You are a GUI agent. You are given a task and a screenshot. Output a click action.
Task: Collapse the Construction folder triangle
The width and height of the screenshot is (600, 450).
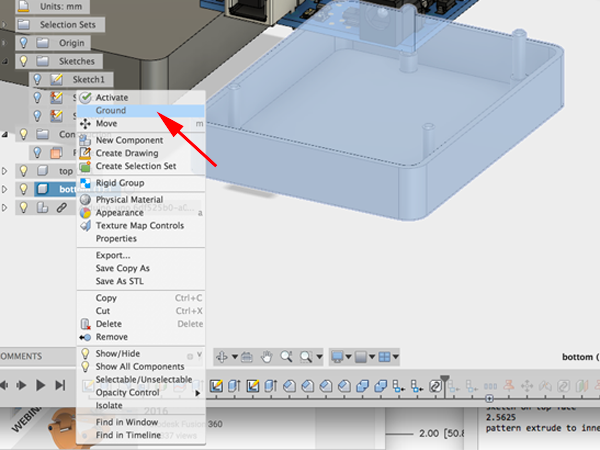pyautogui.click(x=5, y=134)
